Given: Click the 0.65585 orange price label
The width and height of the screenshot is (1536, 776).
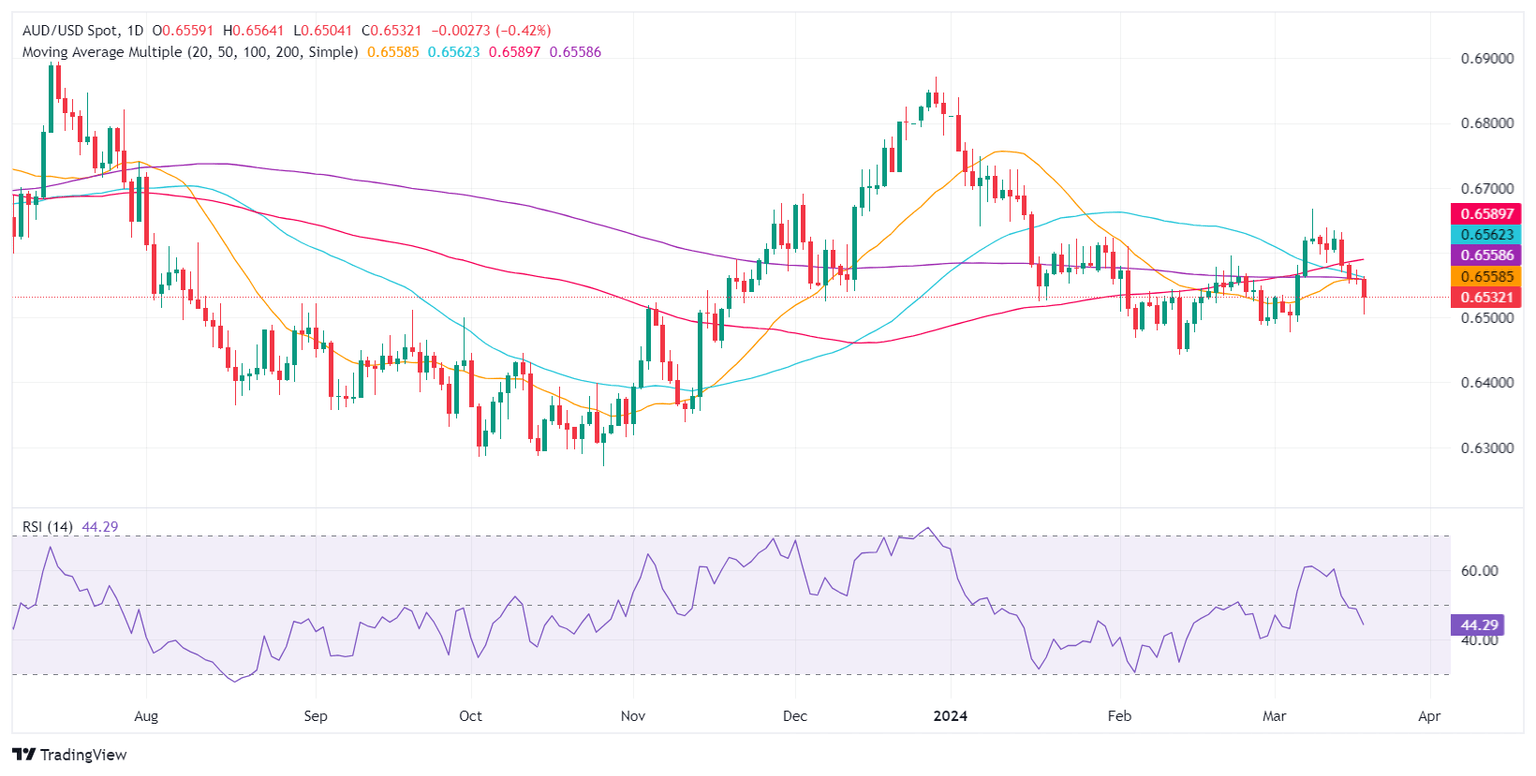Looking at the screenshot, I should click(x=1485, y=275).
